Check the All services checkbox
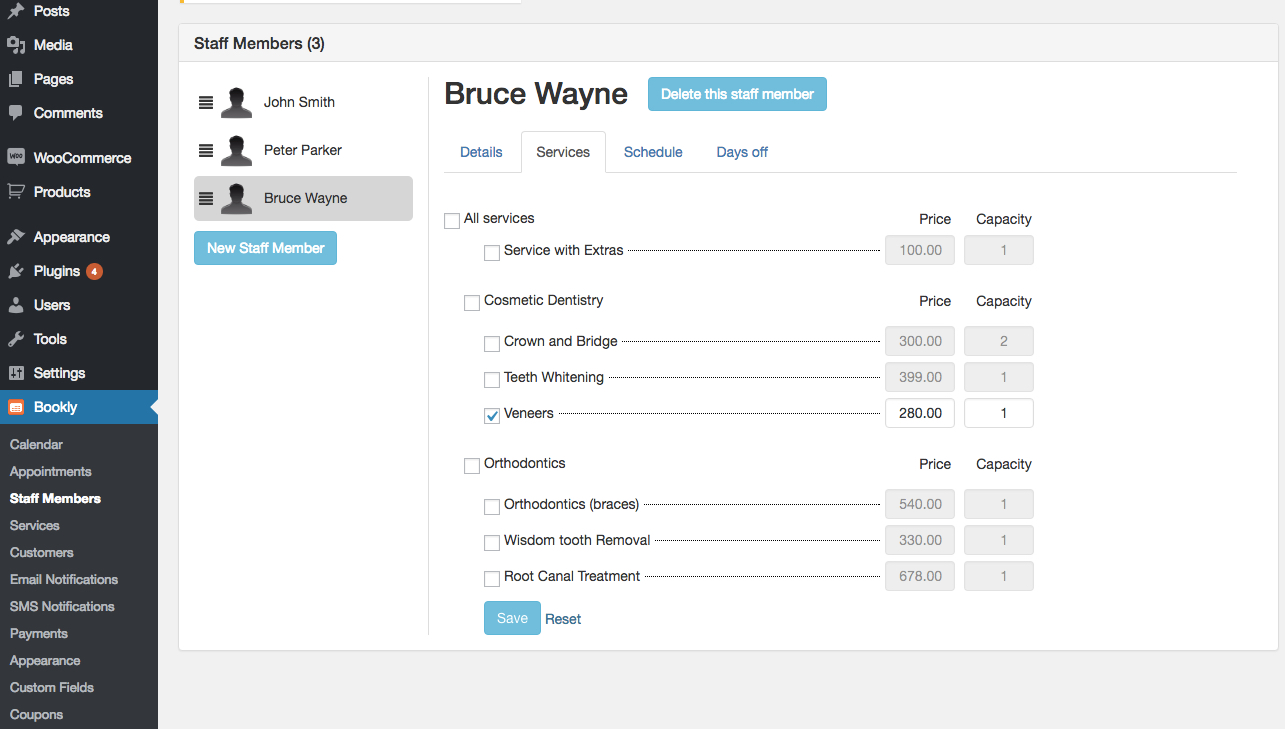 [x=452, y=220]
